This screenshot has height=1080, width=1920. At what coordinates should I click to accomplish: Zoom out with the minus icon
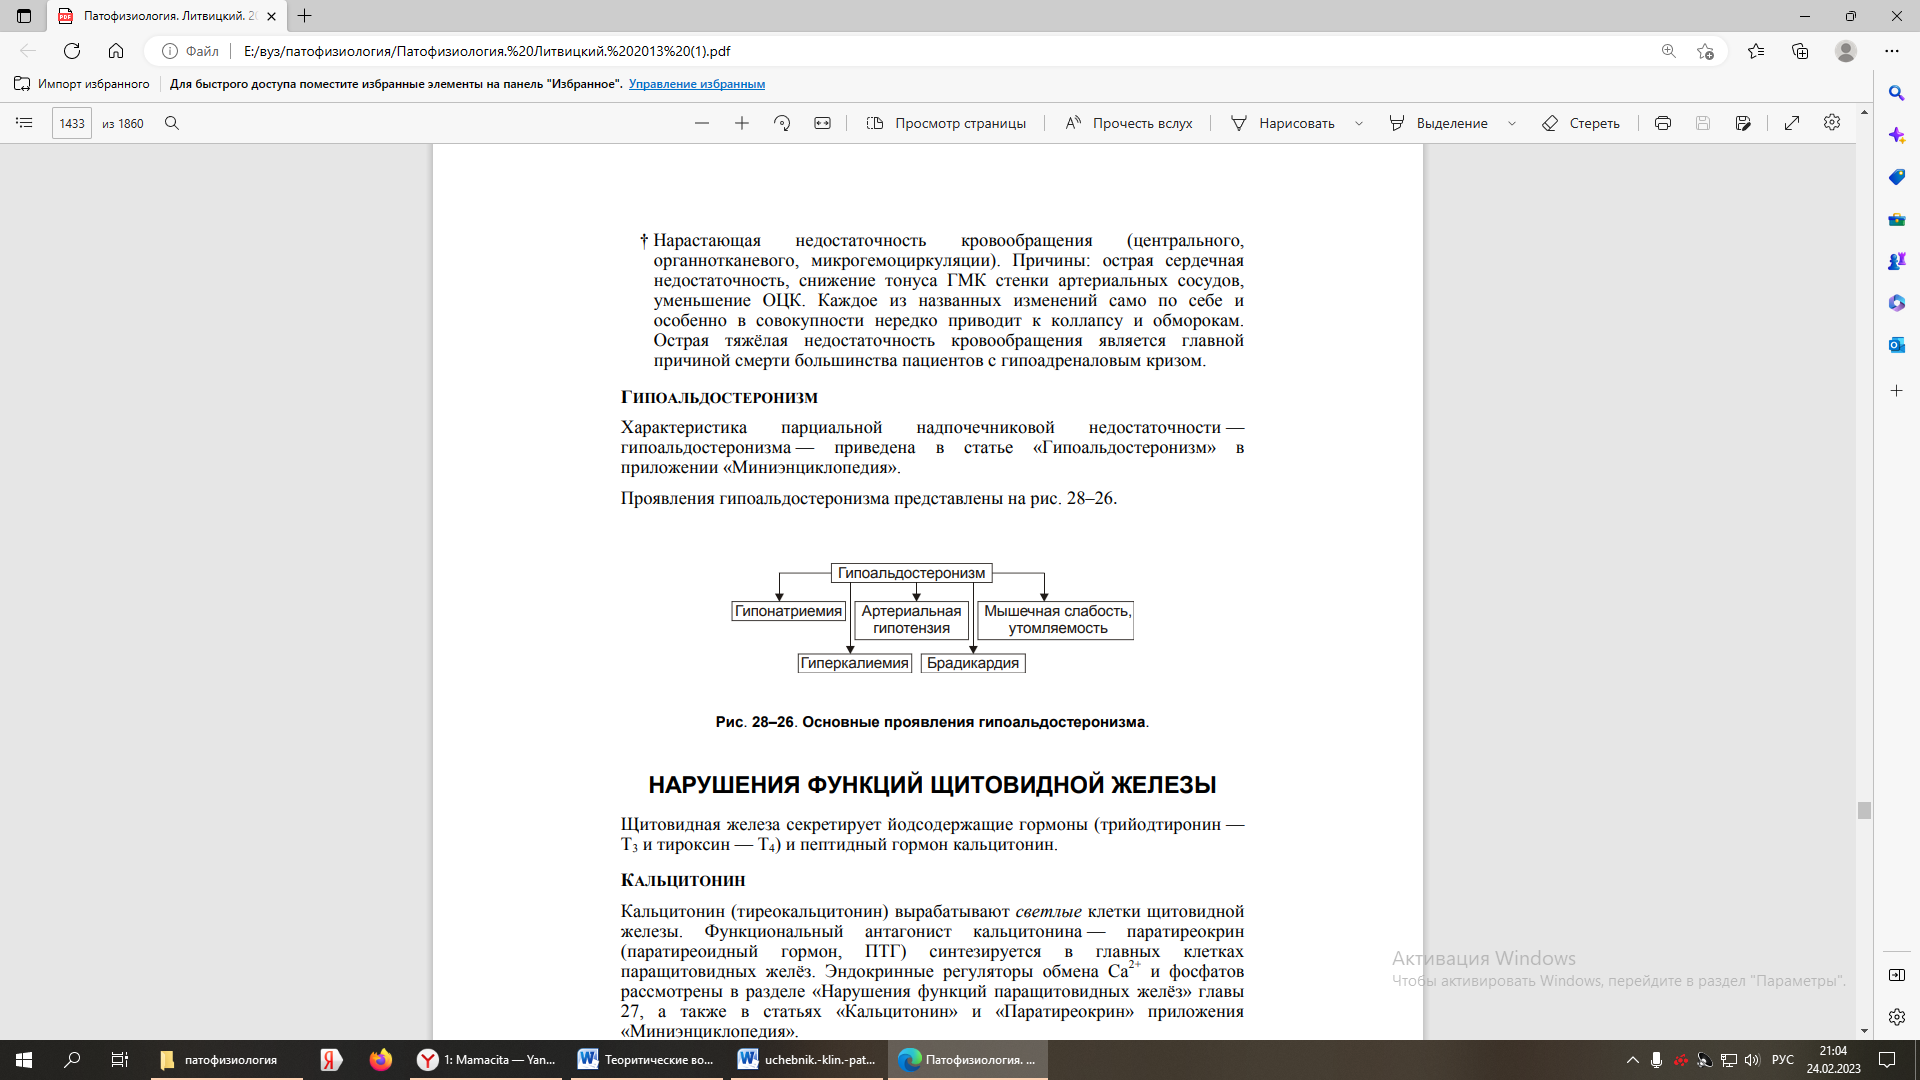click(702, 123)
